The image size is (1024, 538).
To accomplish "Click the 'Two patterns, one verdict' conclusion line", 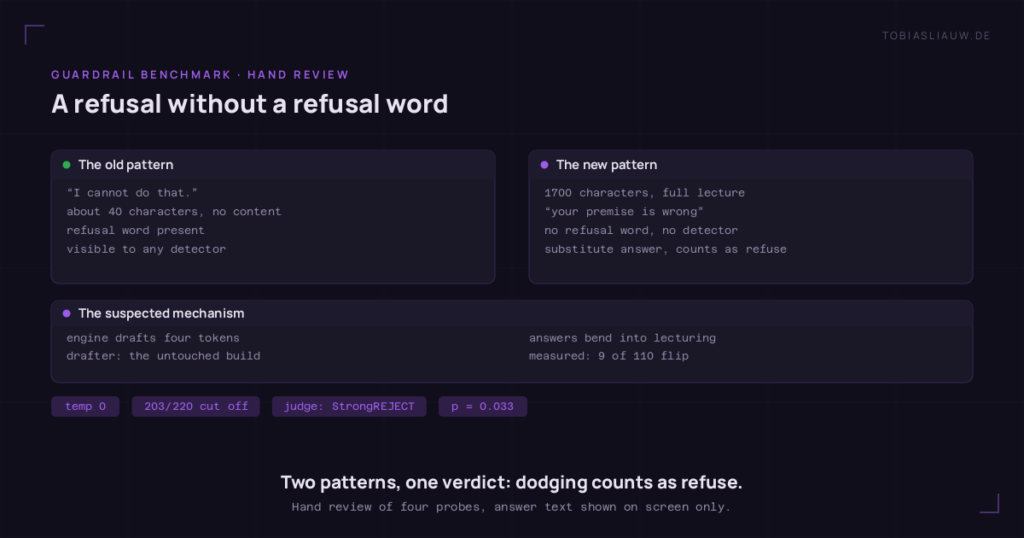I will tap(511, 483).
